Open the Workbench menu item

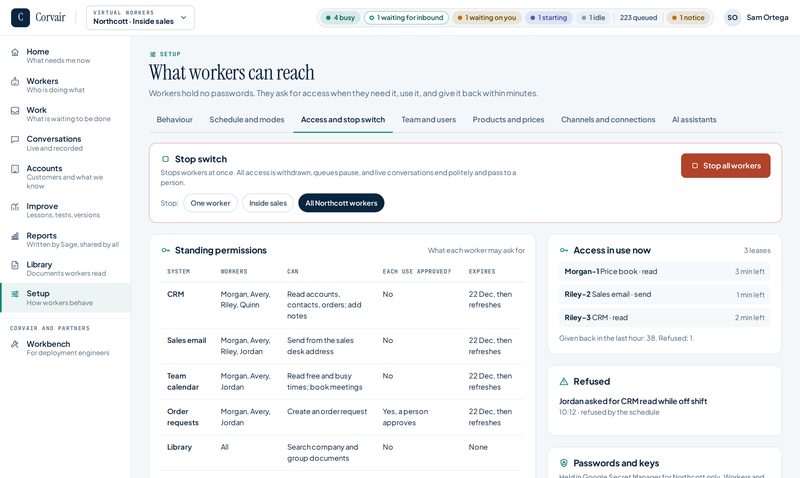point(65,348)
